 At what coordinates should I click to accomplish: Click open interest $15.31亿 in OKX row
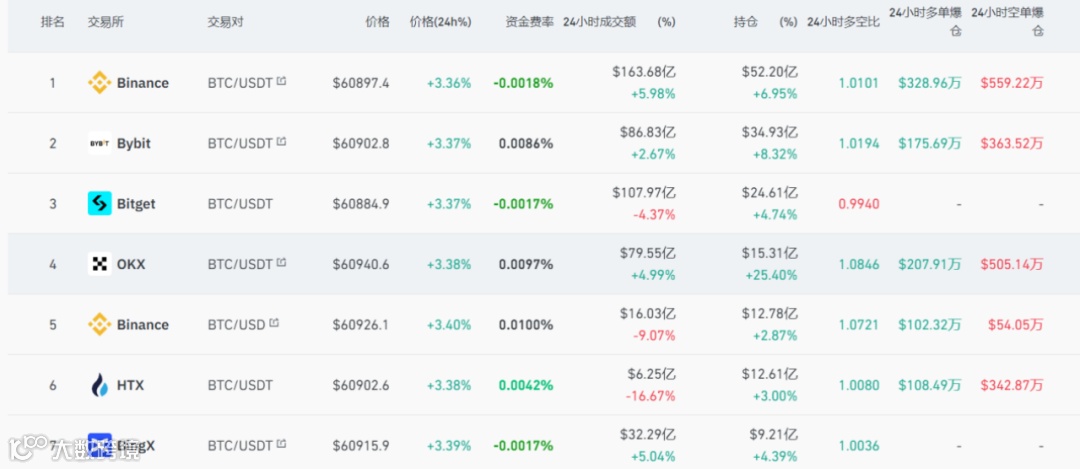[770, 253]
